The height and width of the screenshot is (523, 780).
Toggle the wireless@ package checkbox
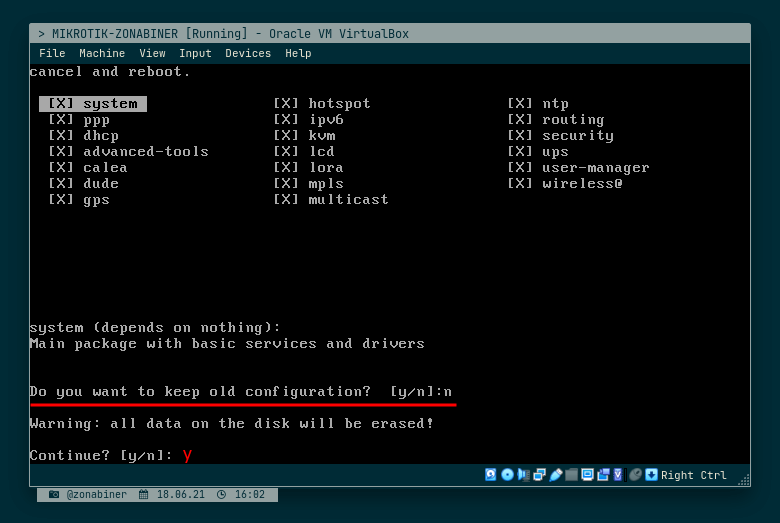coord(520,183)
